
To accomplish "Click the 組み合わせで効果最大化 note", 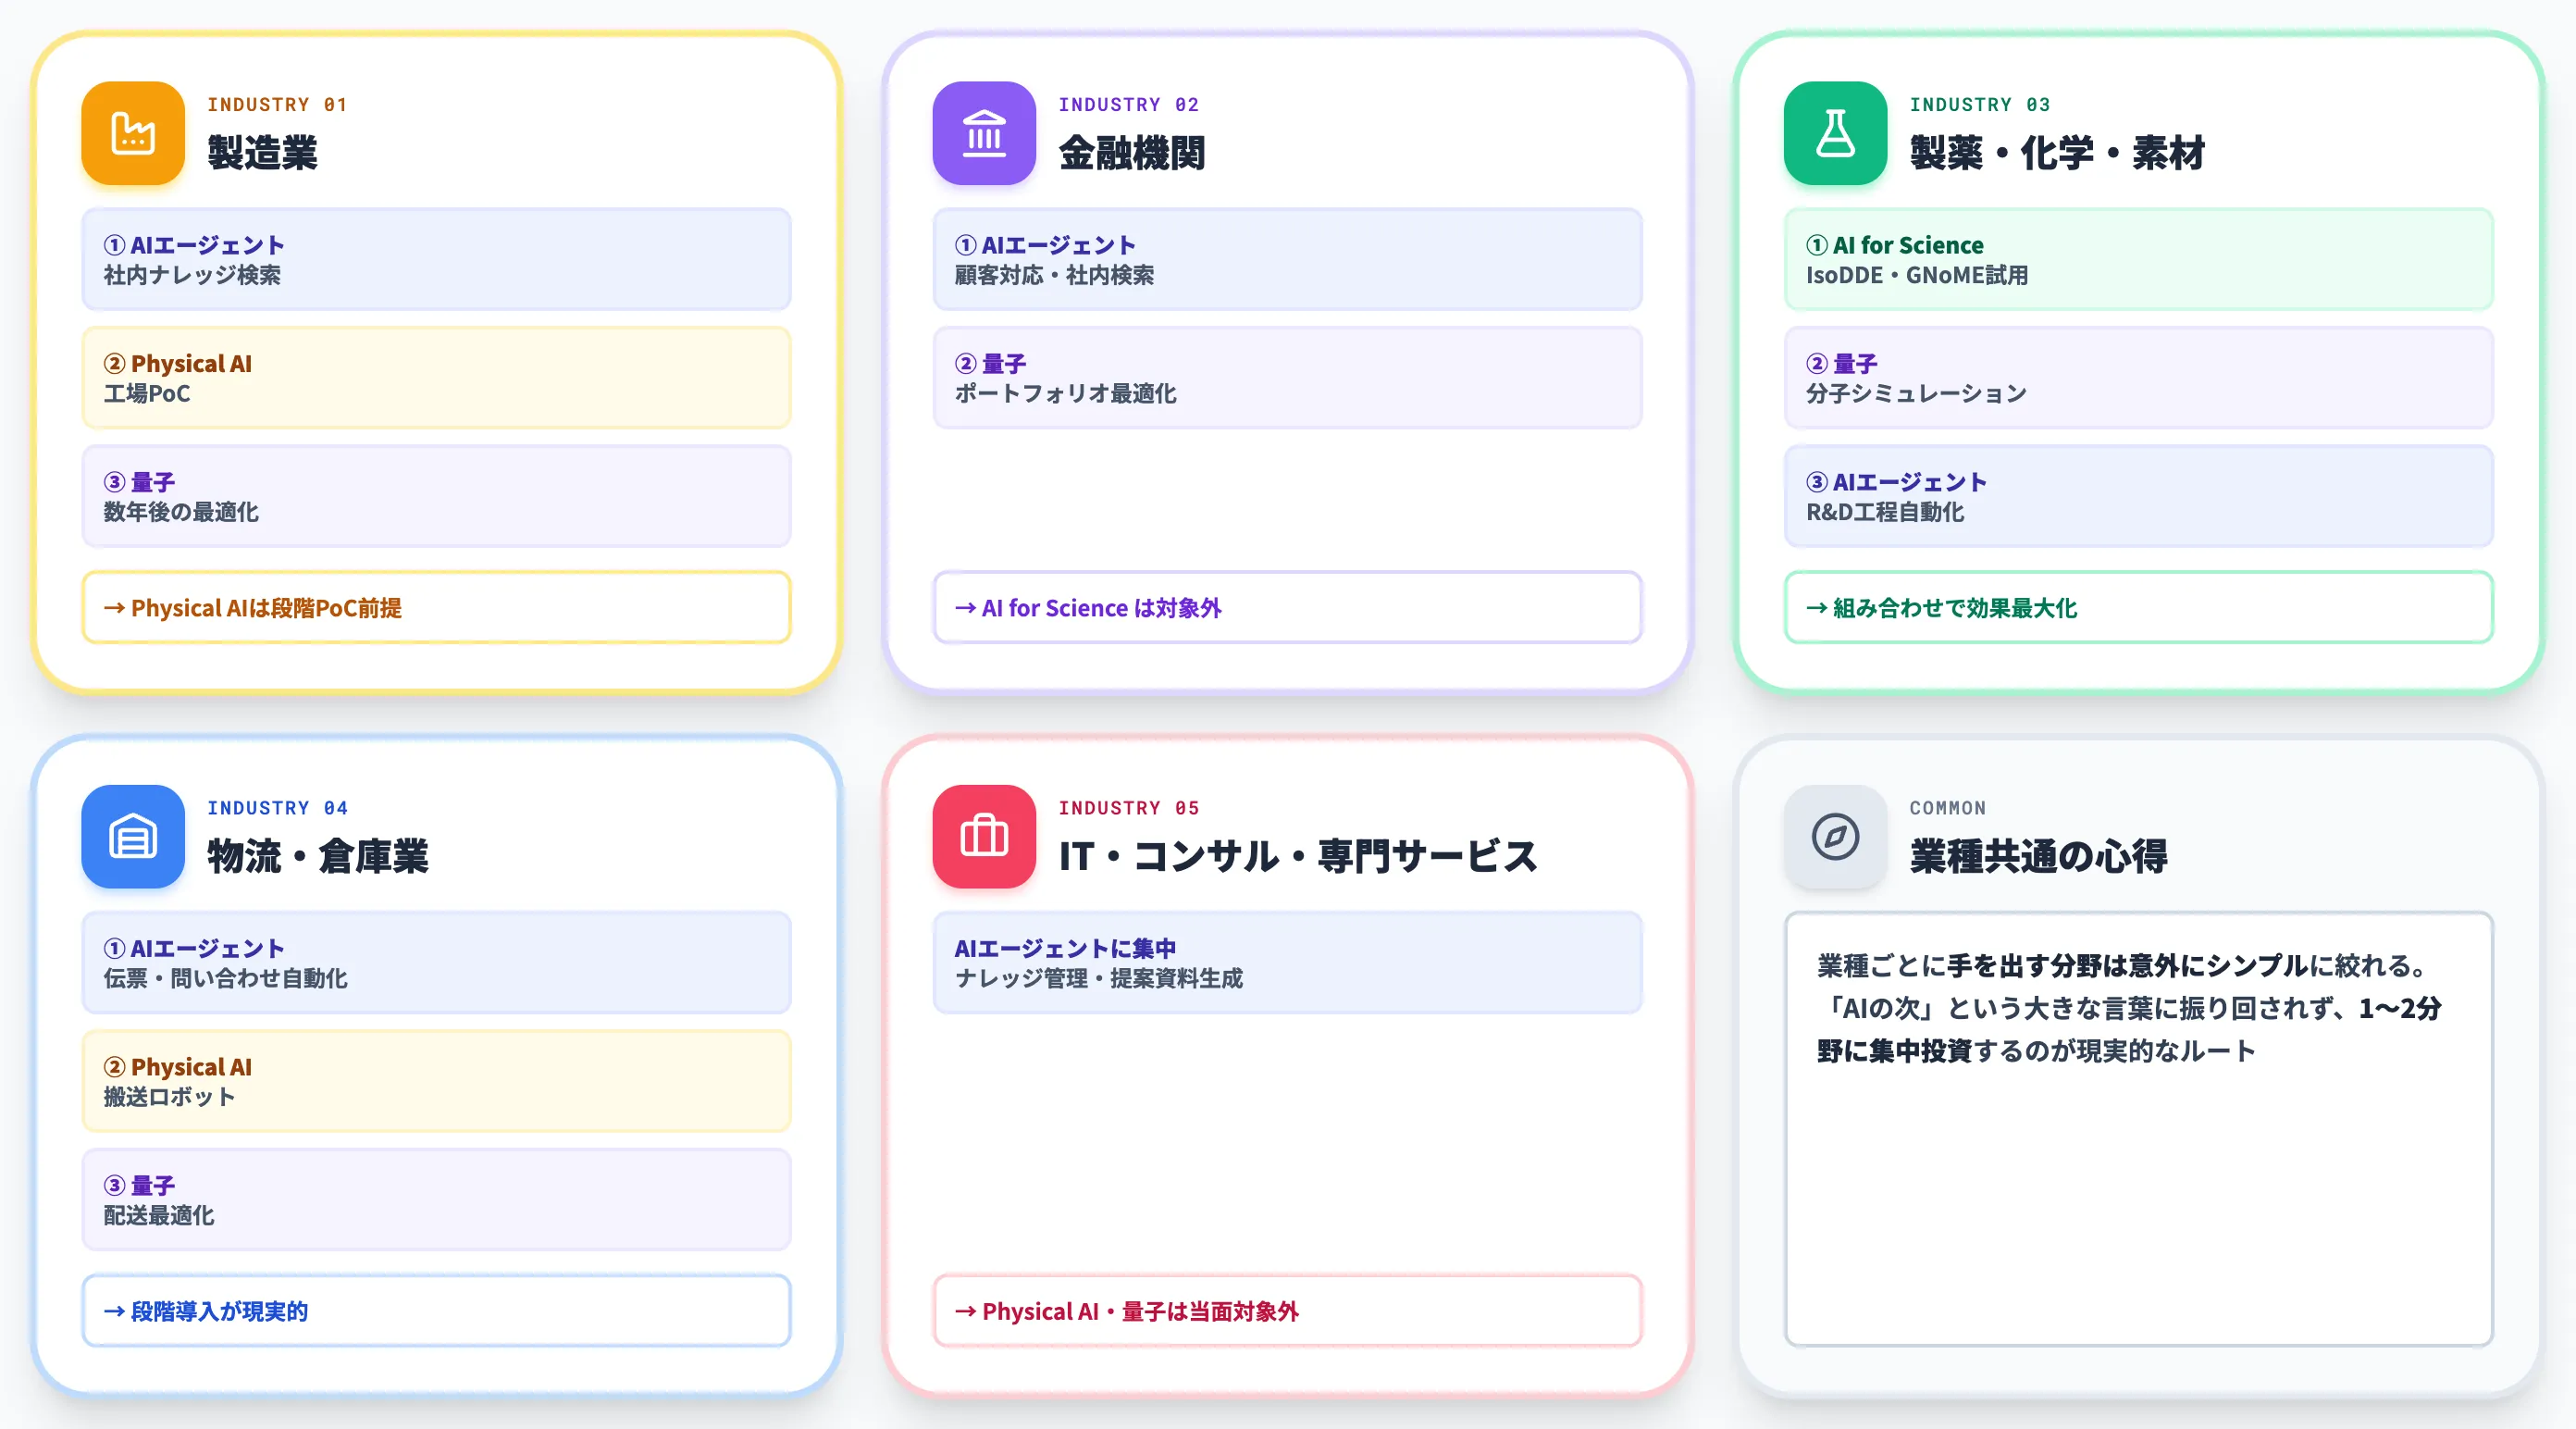I will click(2138, 607).
